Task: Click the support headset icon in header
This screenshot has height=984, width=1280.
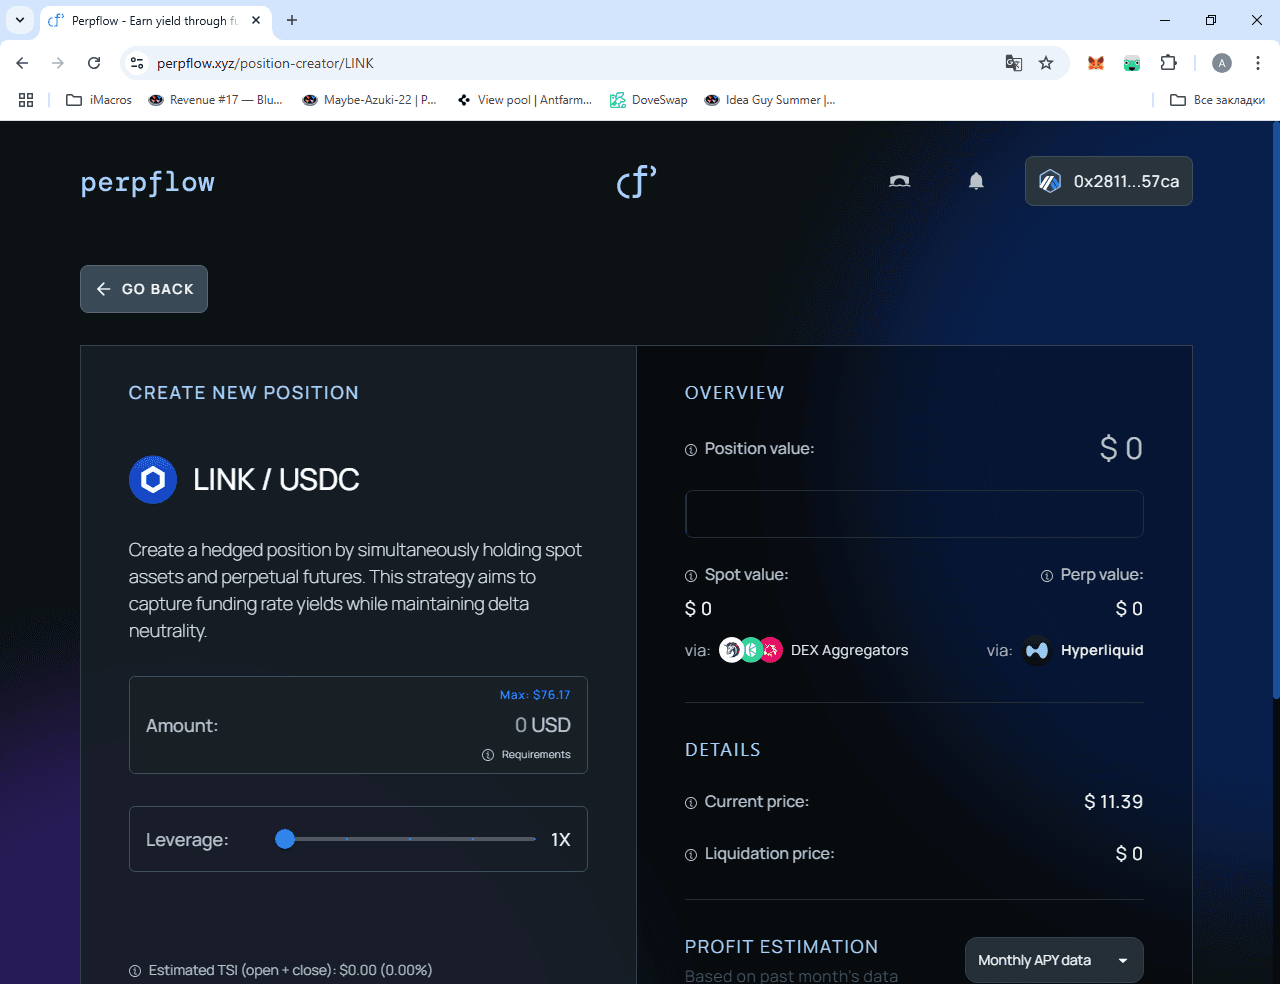Action: tap(899, 181)
